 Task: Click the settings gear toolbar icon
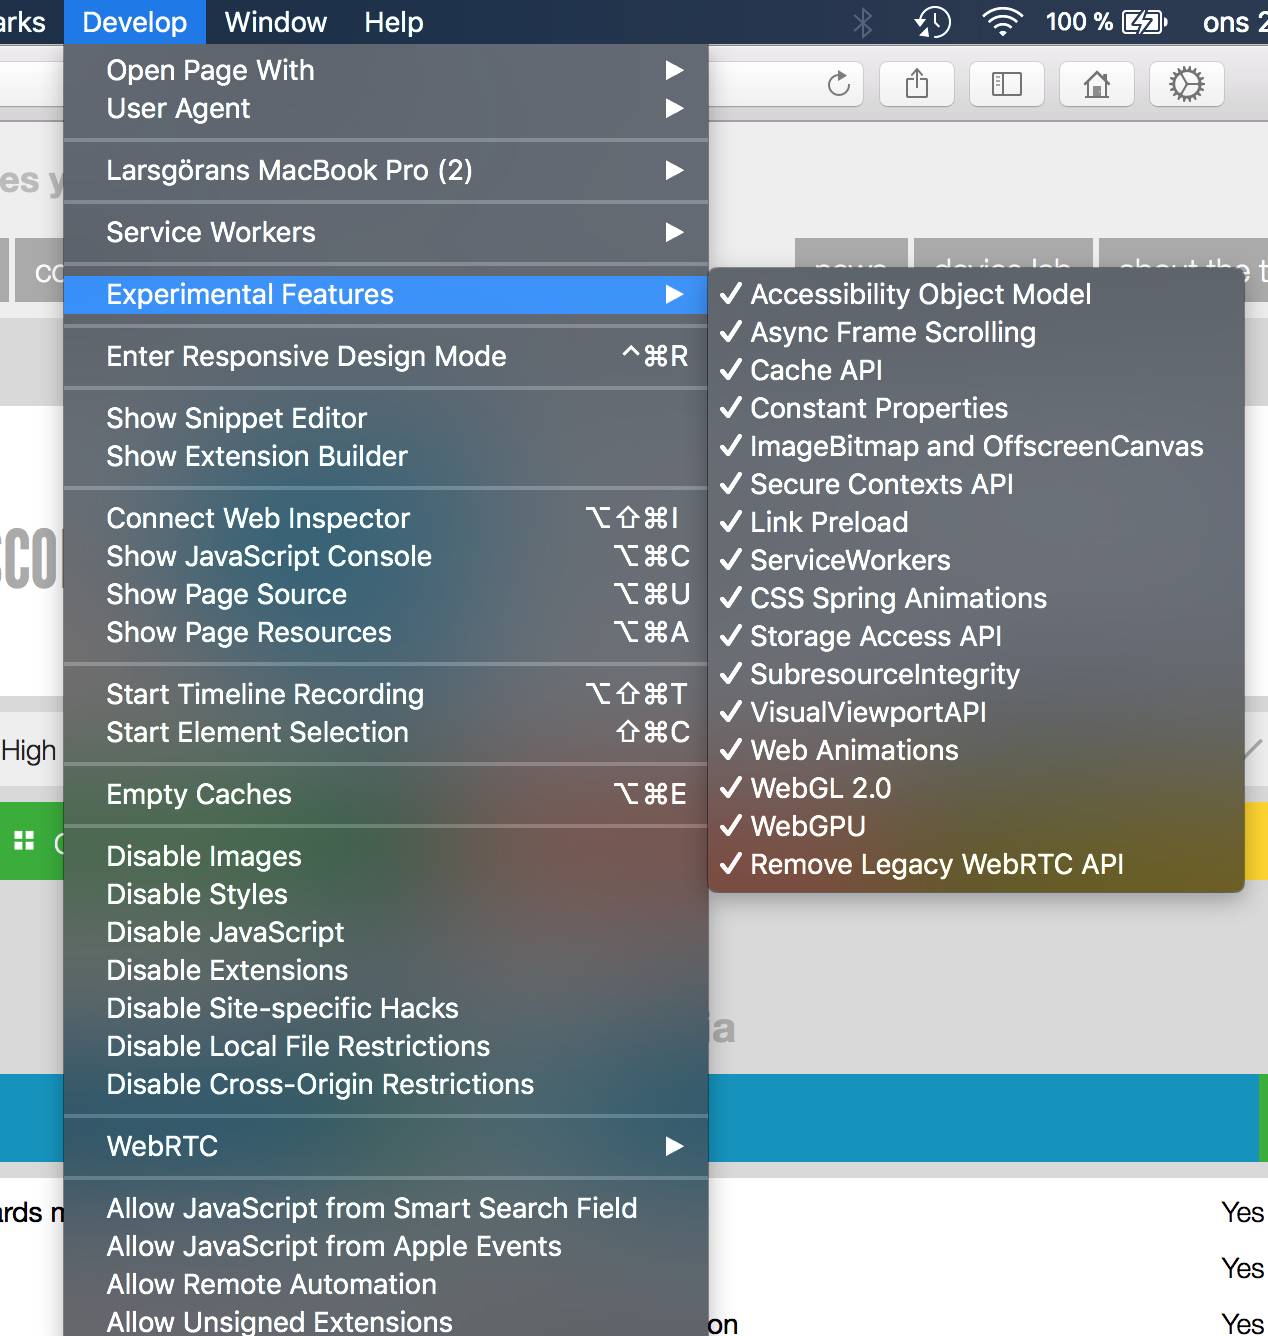[1187, 84]
